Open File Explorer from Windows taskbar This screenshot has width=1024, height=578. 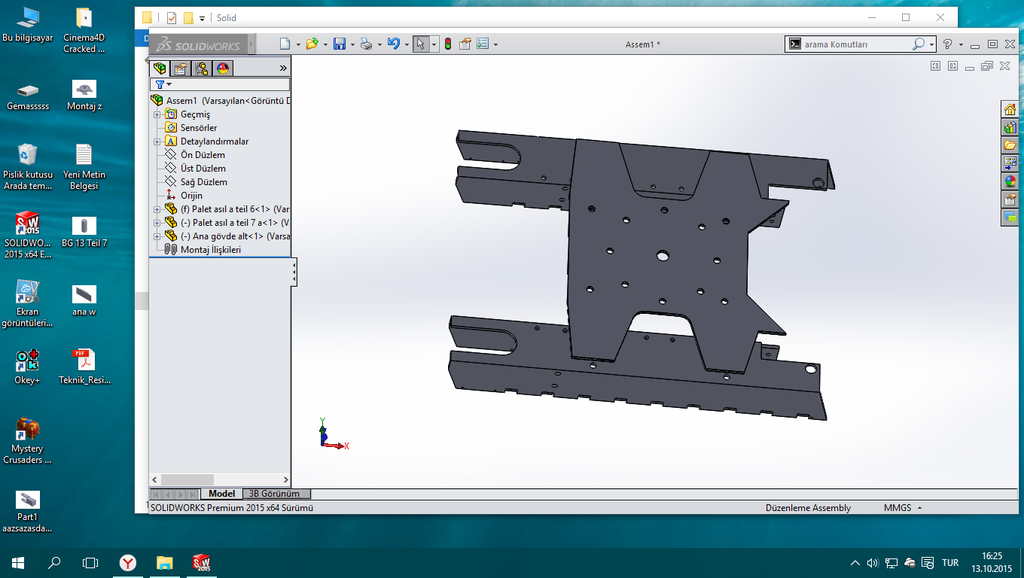(164, 563)
